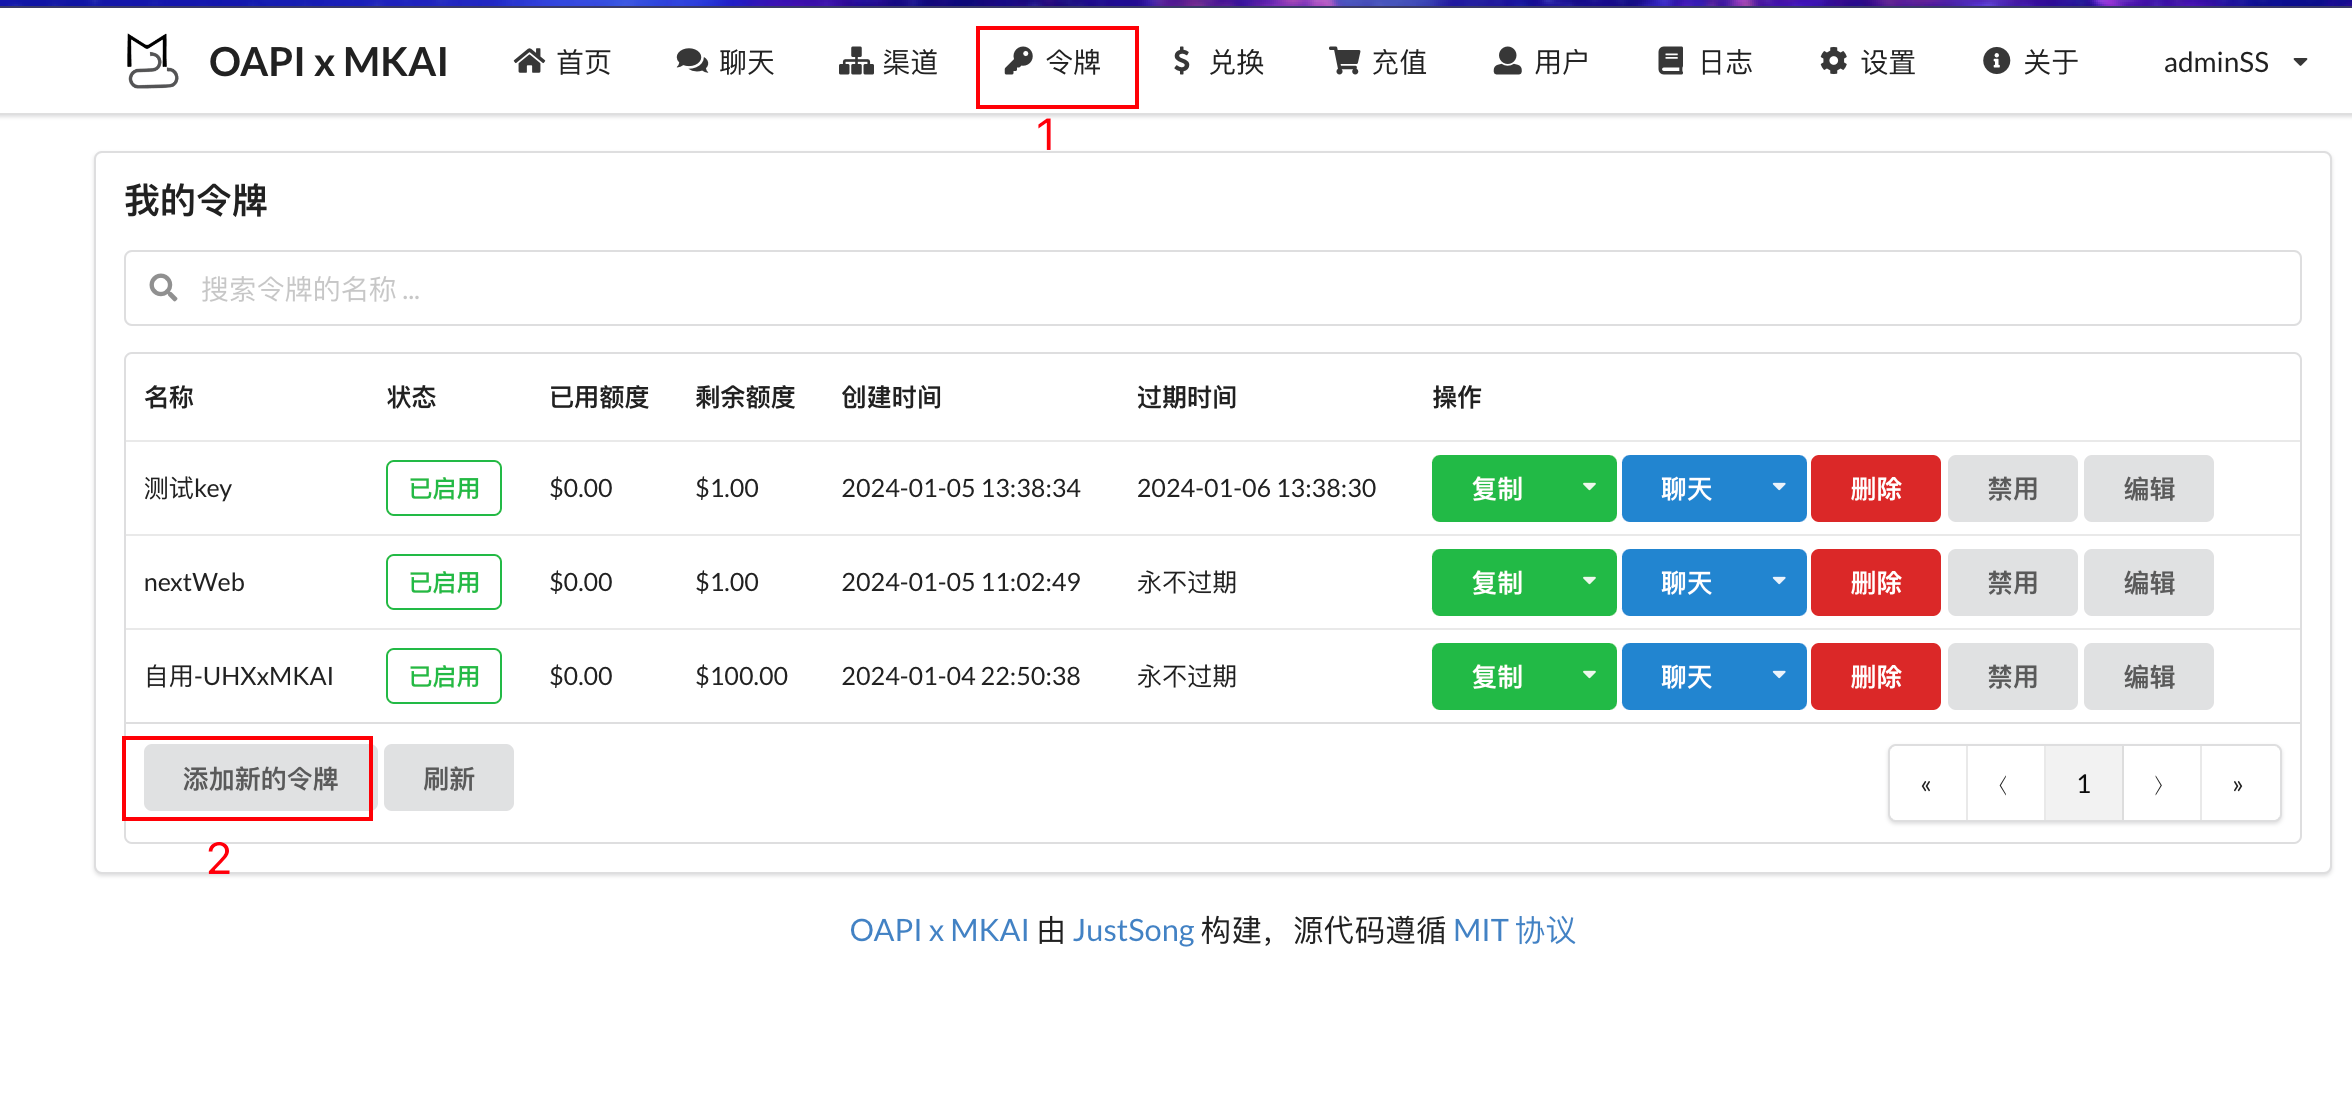Delete the nextWeb token
Viewport: 2352px width, 1098px height.
1876,582
